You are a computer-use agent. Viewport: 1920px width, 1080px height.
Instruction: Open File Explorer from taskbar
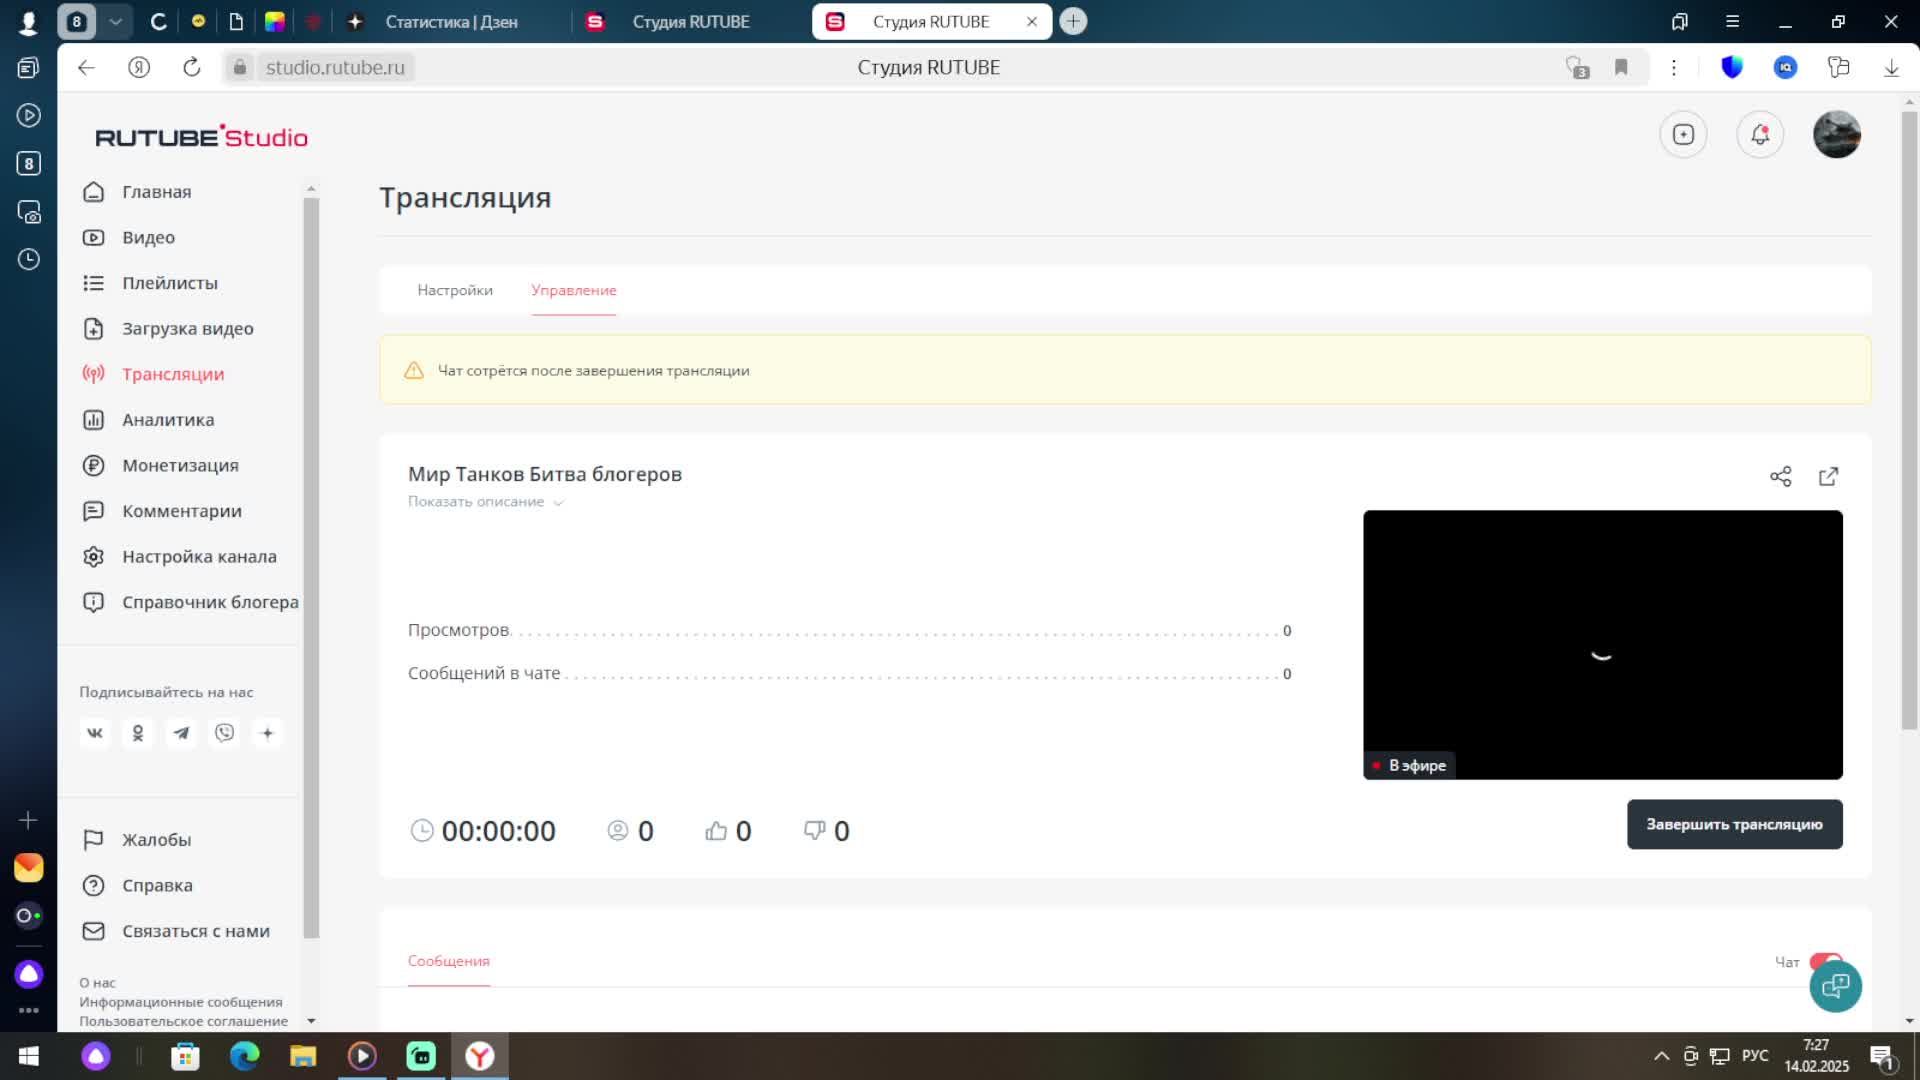[303, 1056]
